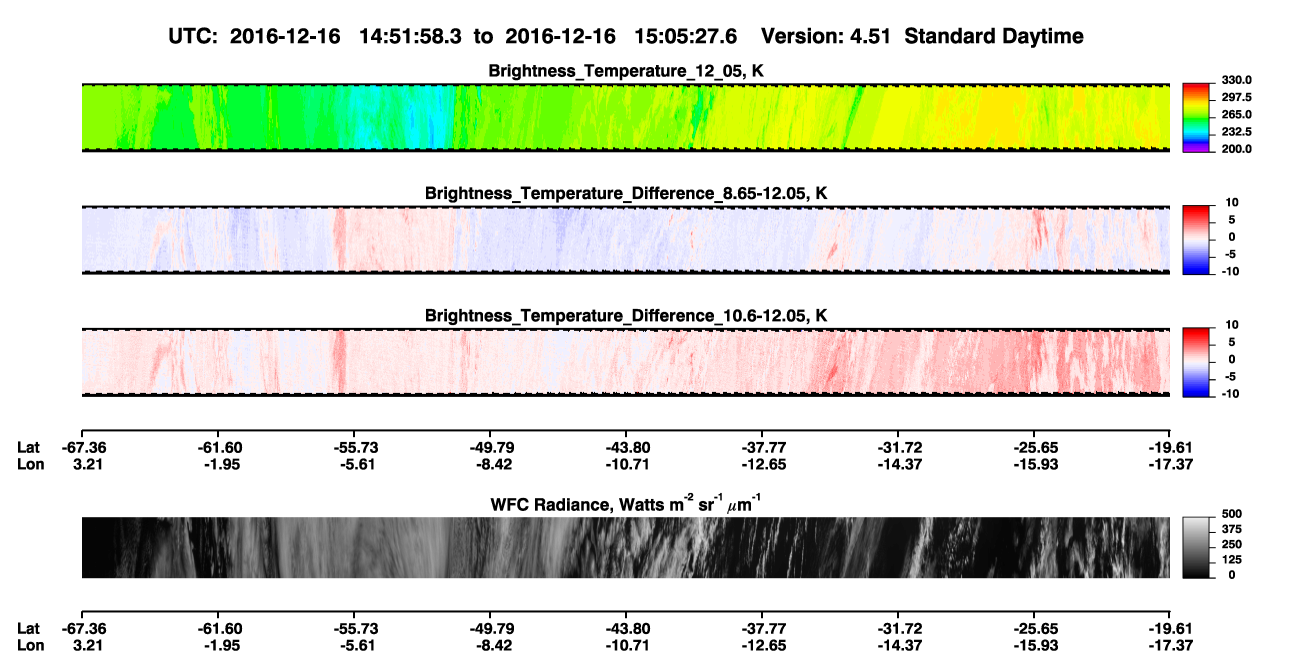The image size is (1300, 667).
Task: Click latitude '-19.61' on axis below WFC Radiance
Action: pyautogui.click(x=1171, y=628)
